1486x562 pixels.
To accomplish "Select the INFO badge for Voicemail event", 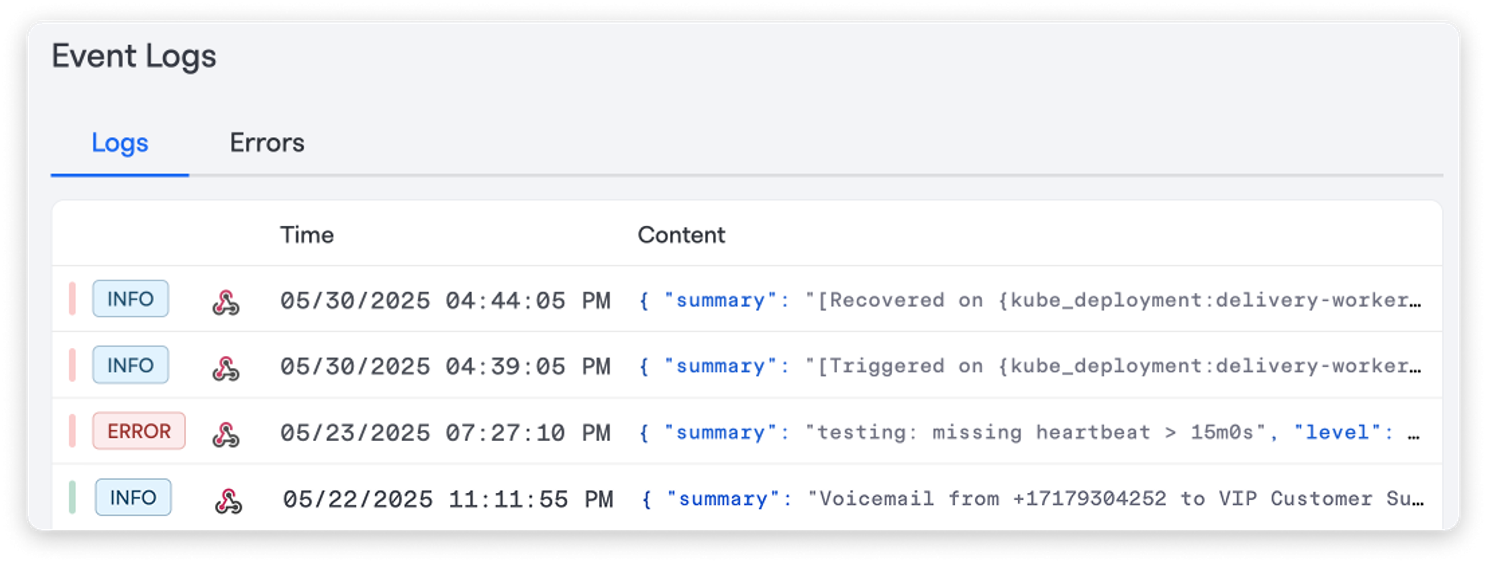I will (x=133, y=497).
